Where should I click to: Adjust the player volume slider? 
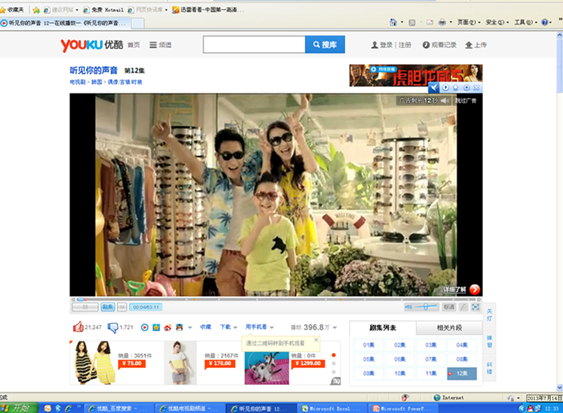tap(426, 307)
